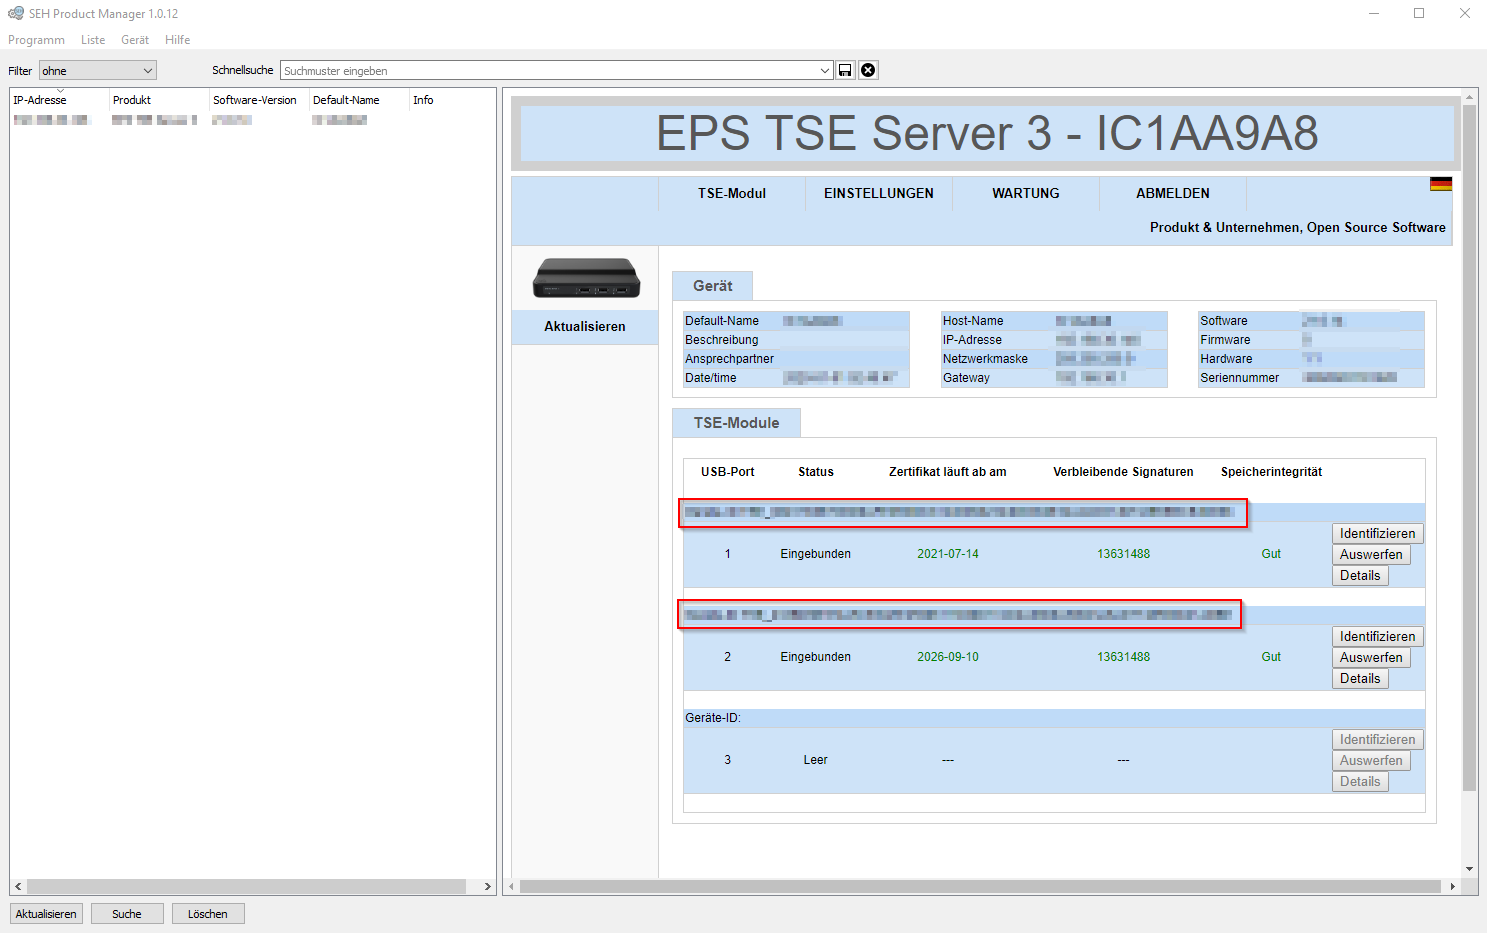
Task: Expand the Schnellsuche dropdown arrow
Action: (825, 70)
